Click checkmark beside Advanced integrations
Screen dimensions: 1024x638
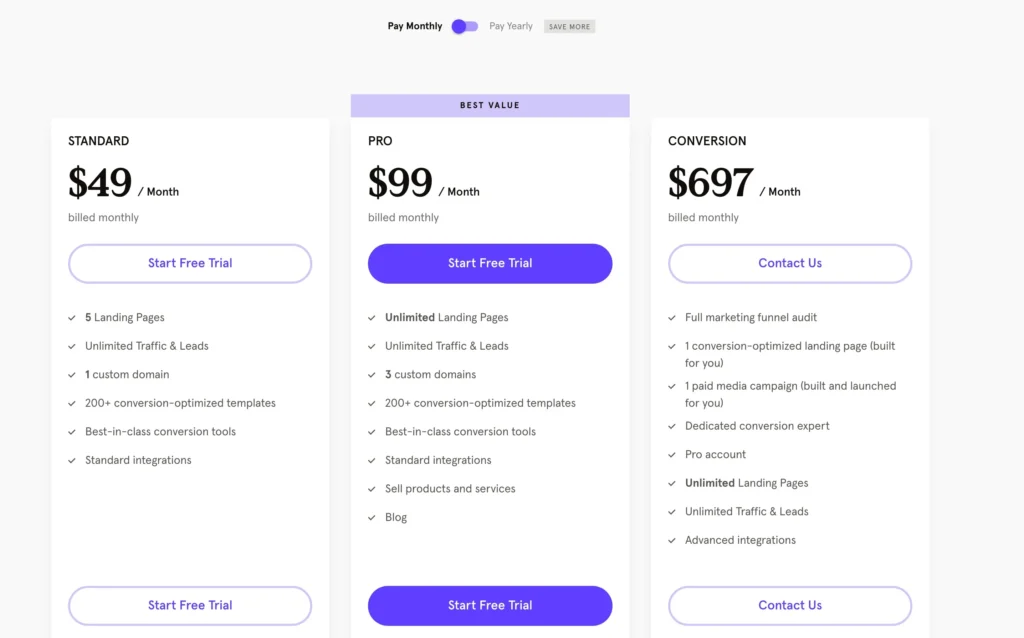click(x=672, y=541)
